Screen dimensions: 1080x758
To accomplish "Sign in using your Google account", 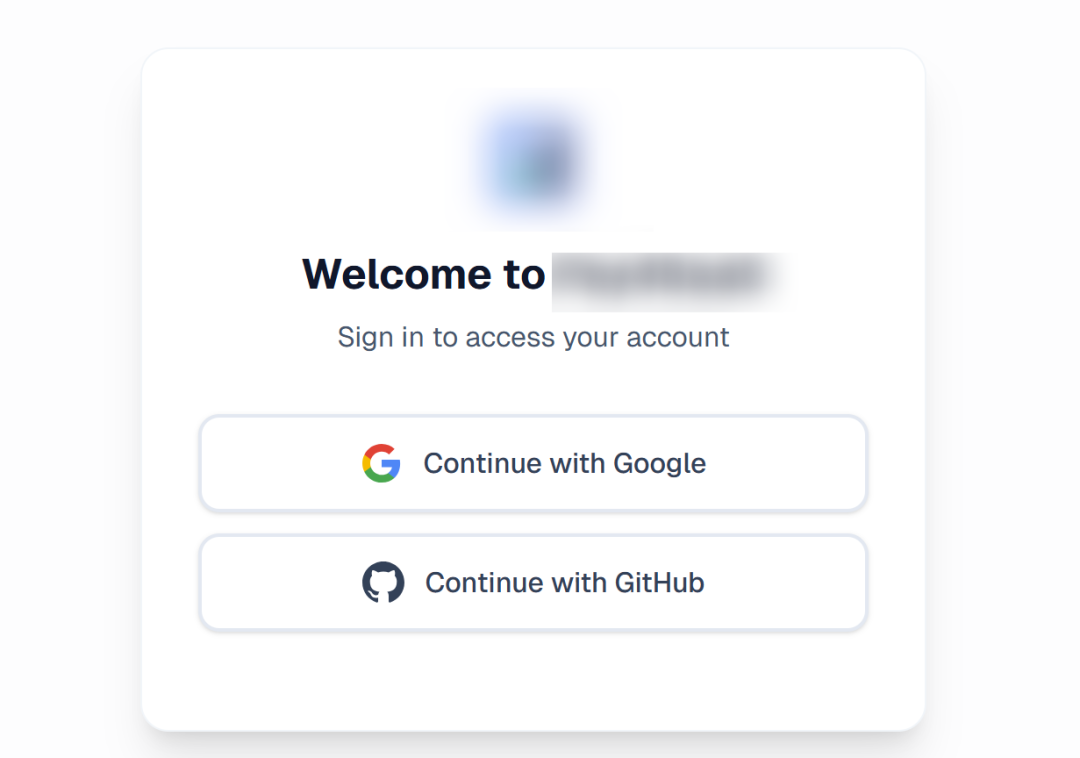I will 533,463.
